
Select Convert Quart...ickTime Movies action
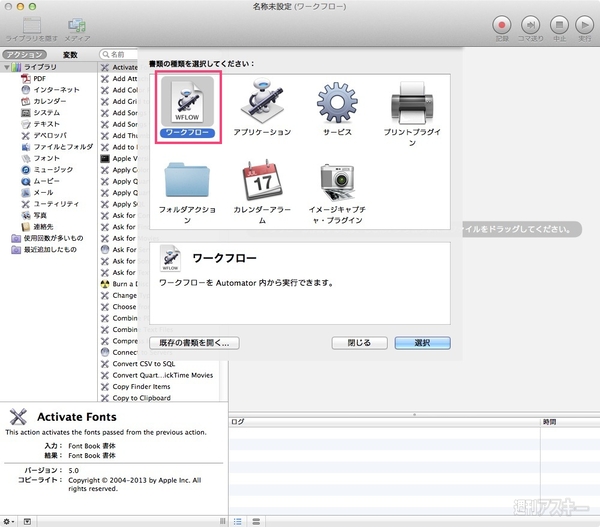tap(163, 375)
